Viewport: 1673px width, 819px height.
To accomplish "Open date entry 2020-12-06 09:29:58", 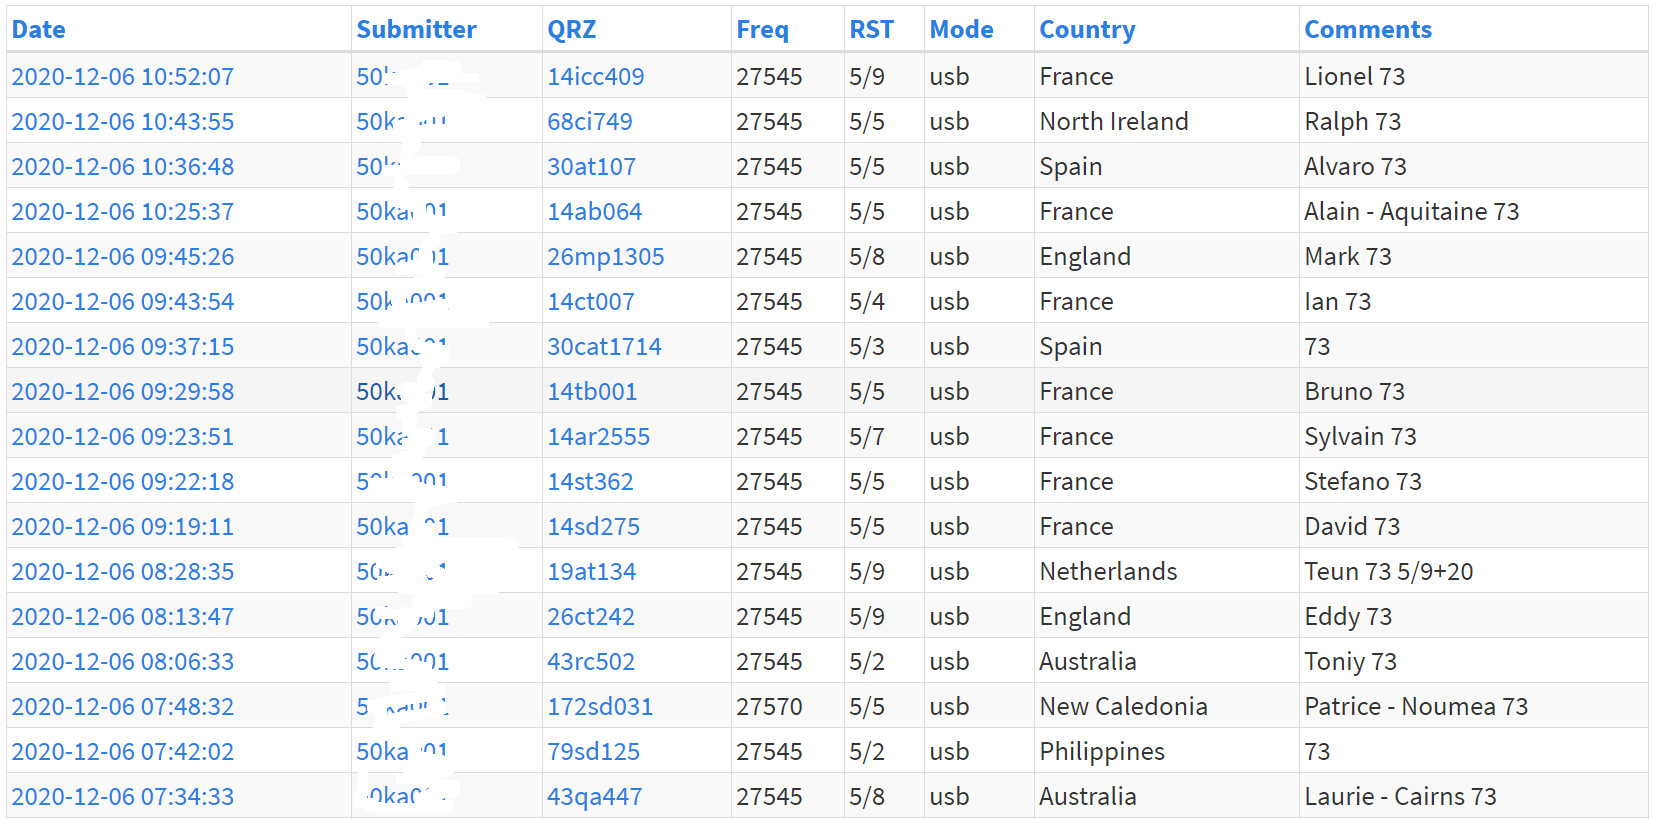I will point(122,391).
